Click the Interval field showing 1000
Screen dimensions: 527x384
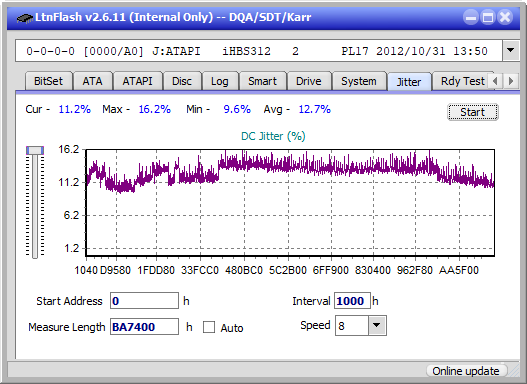pyautogui.click(x=352, y=301)
